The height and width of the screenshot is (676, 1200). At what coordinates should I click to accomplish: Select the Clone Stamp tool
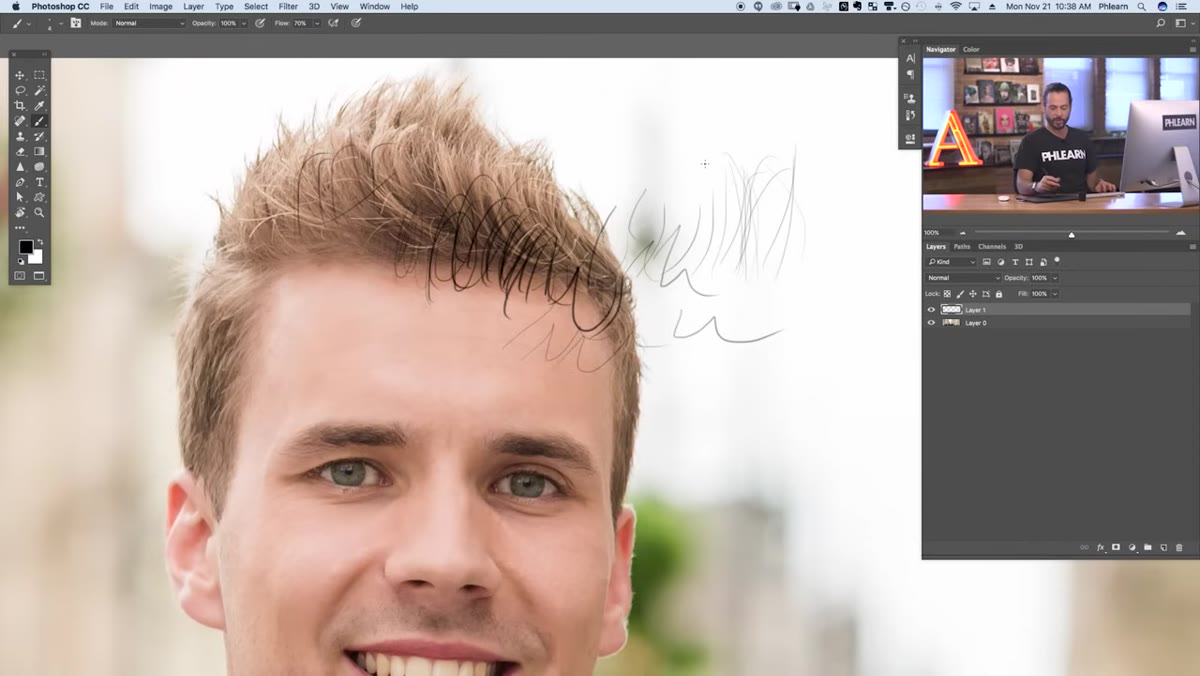[20, 136]
